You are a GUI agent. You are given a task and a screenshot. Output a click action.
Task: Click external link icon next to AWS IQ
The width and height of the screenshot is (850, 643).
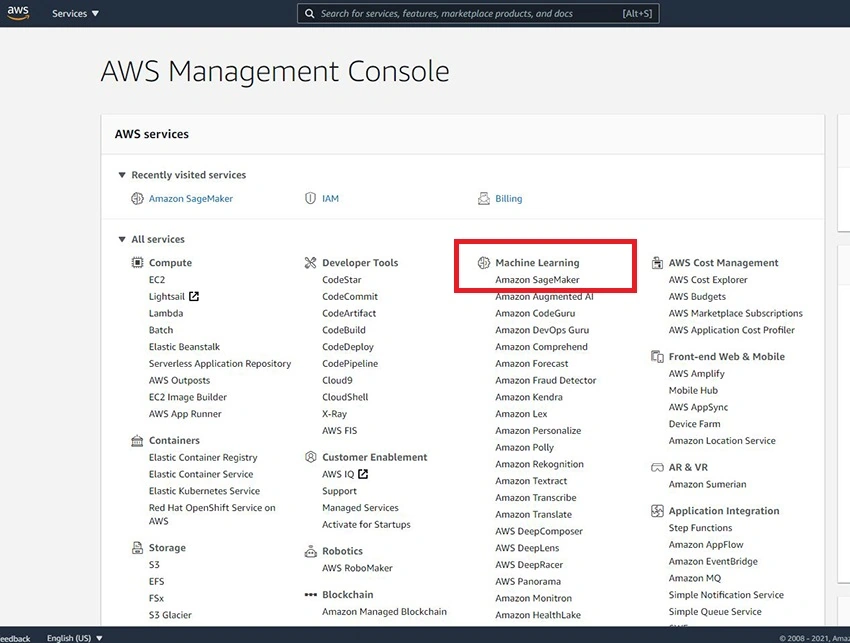[x=363, y=474]
